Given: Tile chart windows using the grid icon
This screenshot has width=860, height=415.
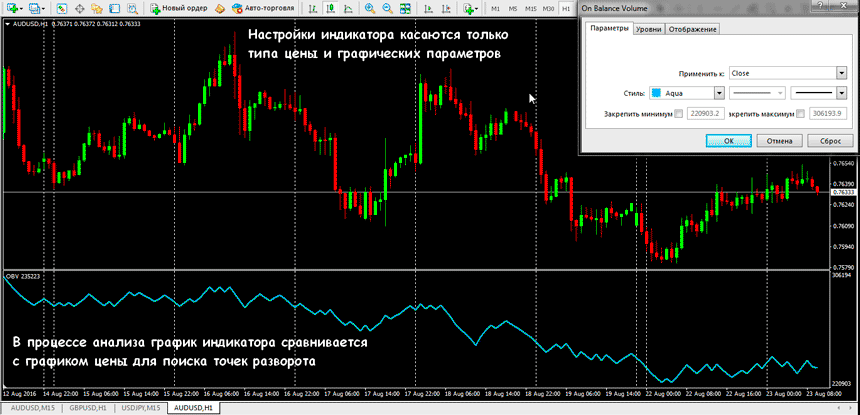Looking at the screenshot, I should pos(403,8).
